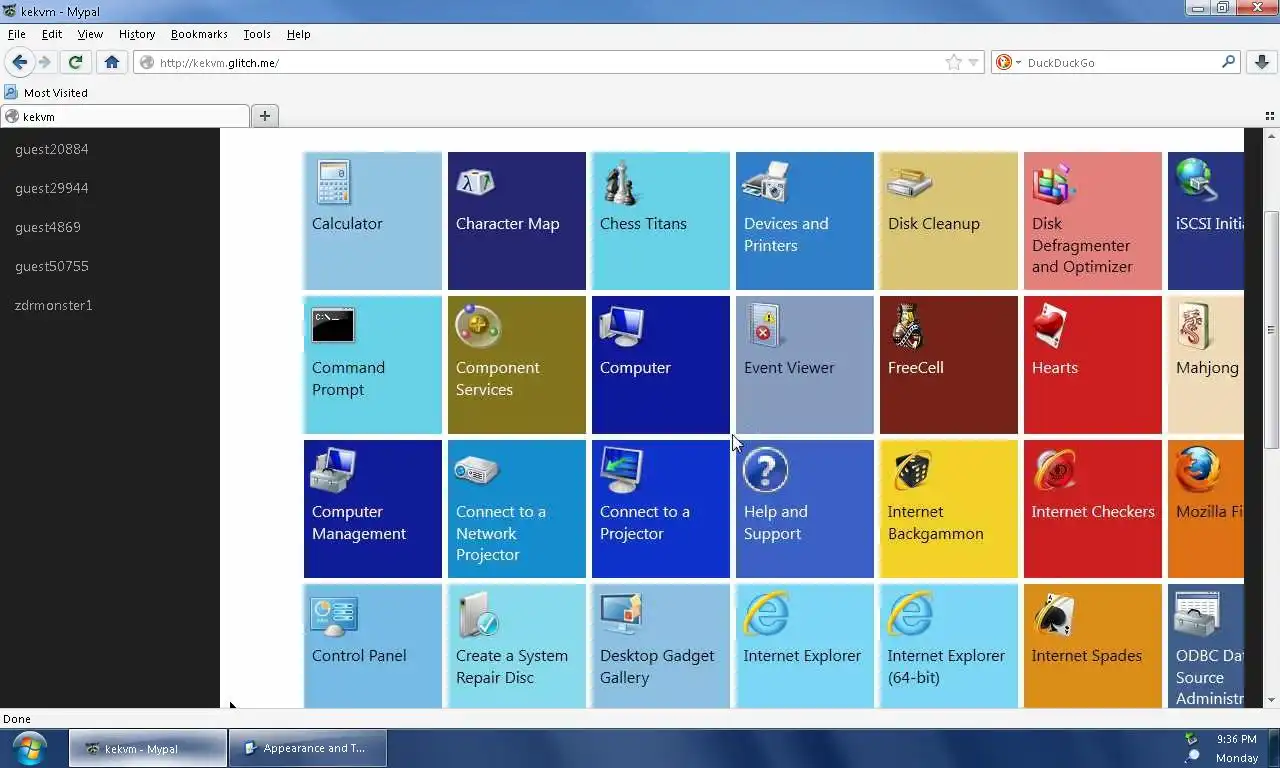Launch the Internet Spades tile
1280x768 pixels.
(1092, 646)
